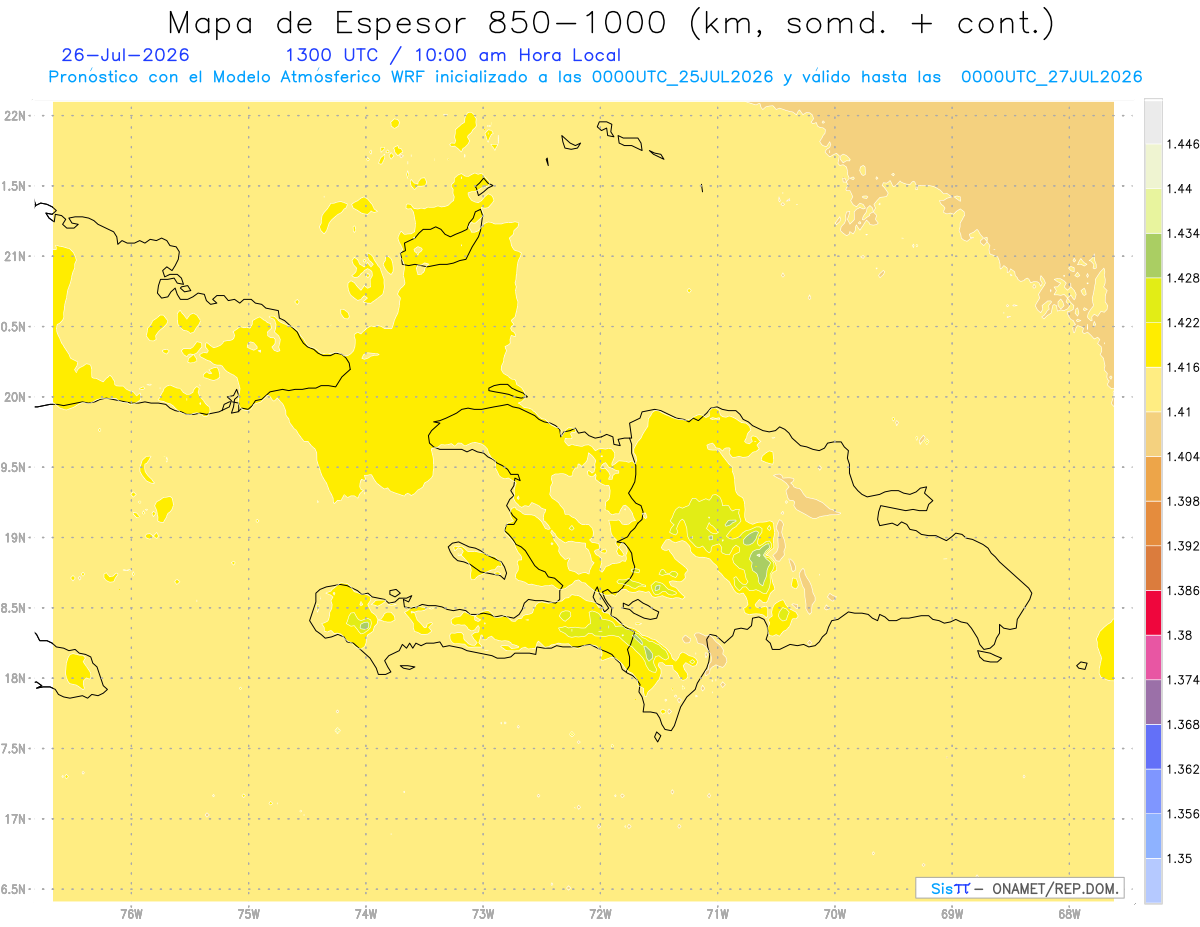Click the legend value '1.362'
The image size is (1200, 927).
point(1182,769)
